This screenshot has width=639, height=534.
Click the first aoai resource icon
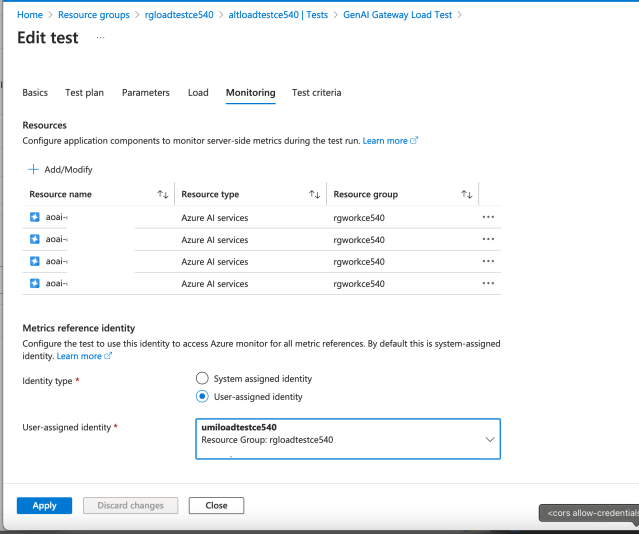point(35,217)
